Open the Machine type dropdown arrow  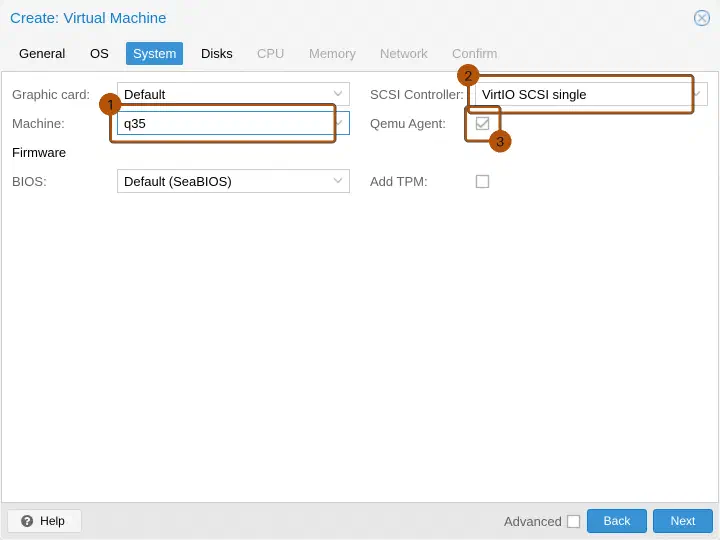click(x=340, y=124)
